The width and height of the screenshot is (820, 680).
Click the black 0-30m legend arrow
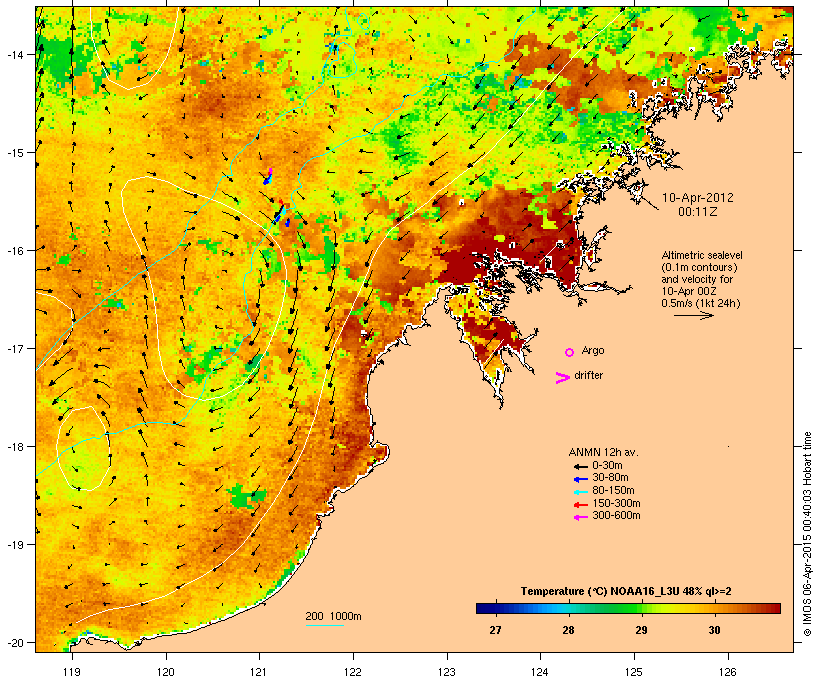tap(580, 466)
